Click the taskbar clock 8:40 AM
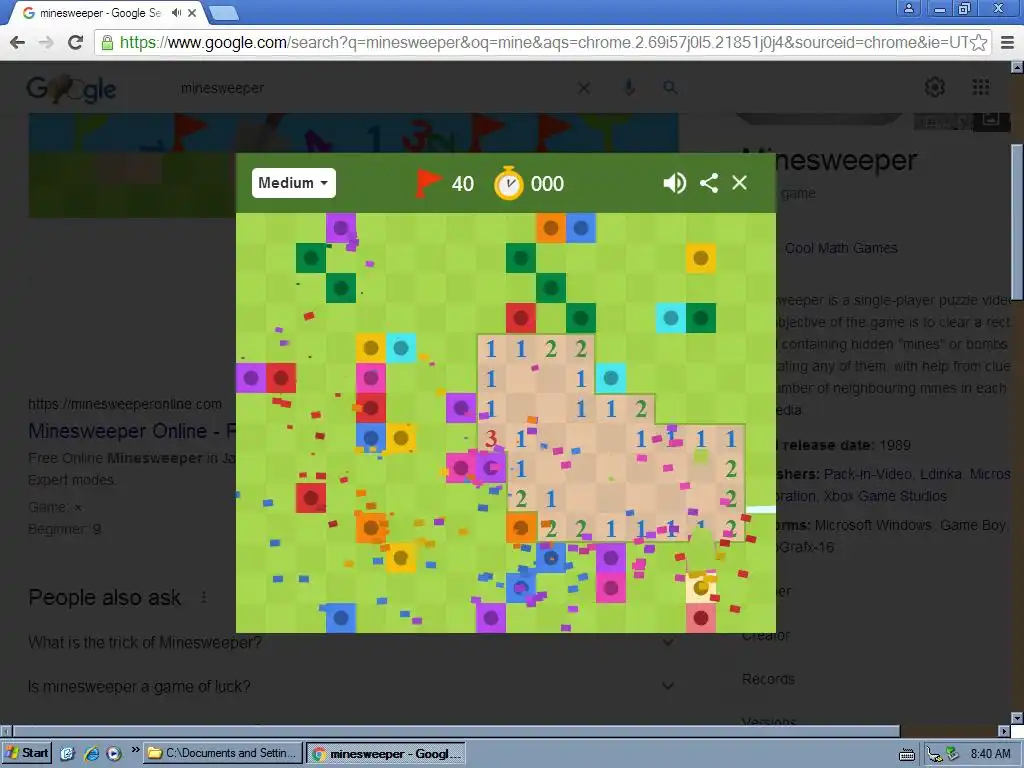 (990, 754)
